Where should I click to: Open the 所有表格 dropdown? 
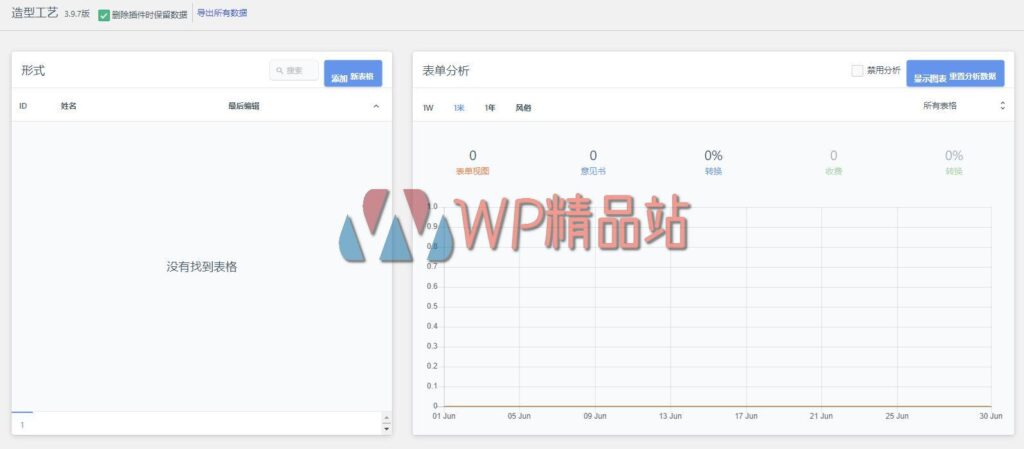[x=963, y=106]
